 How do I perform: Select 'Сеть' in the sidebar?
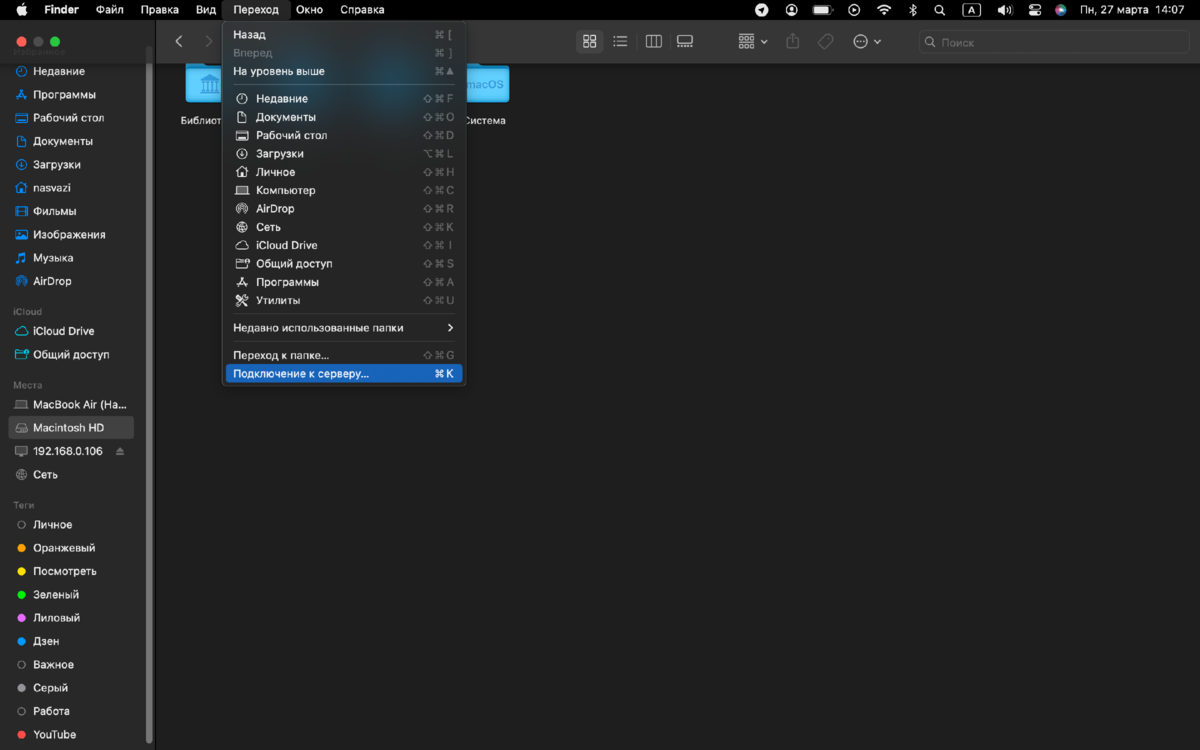(70, 475)
